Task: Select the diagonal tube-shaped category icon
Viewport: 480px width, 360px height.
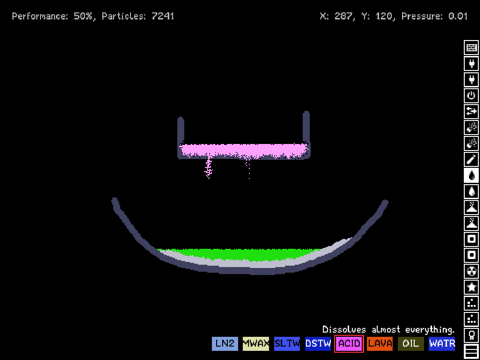Action: tap(471, 159)
